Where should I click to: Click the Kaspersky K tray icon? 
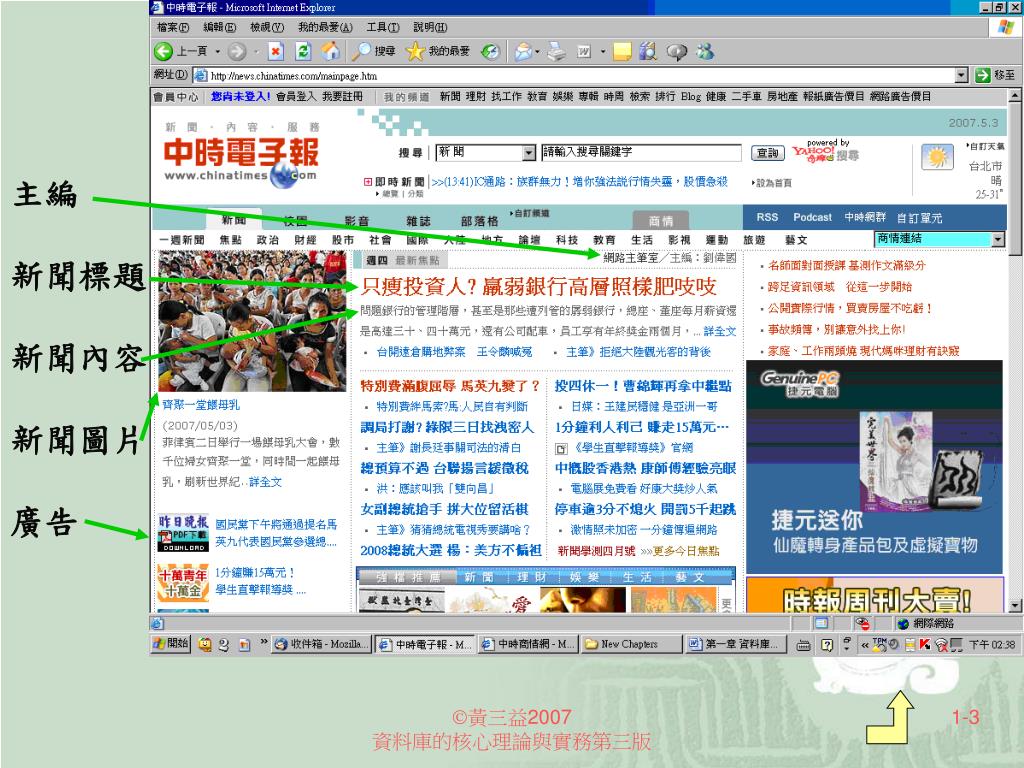[925, 645]
